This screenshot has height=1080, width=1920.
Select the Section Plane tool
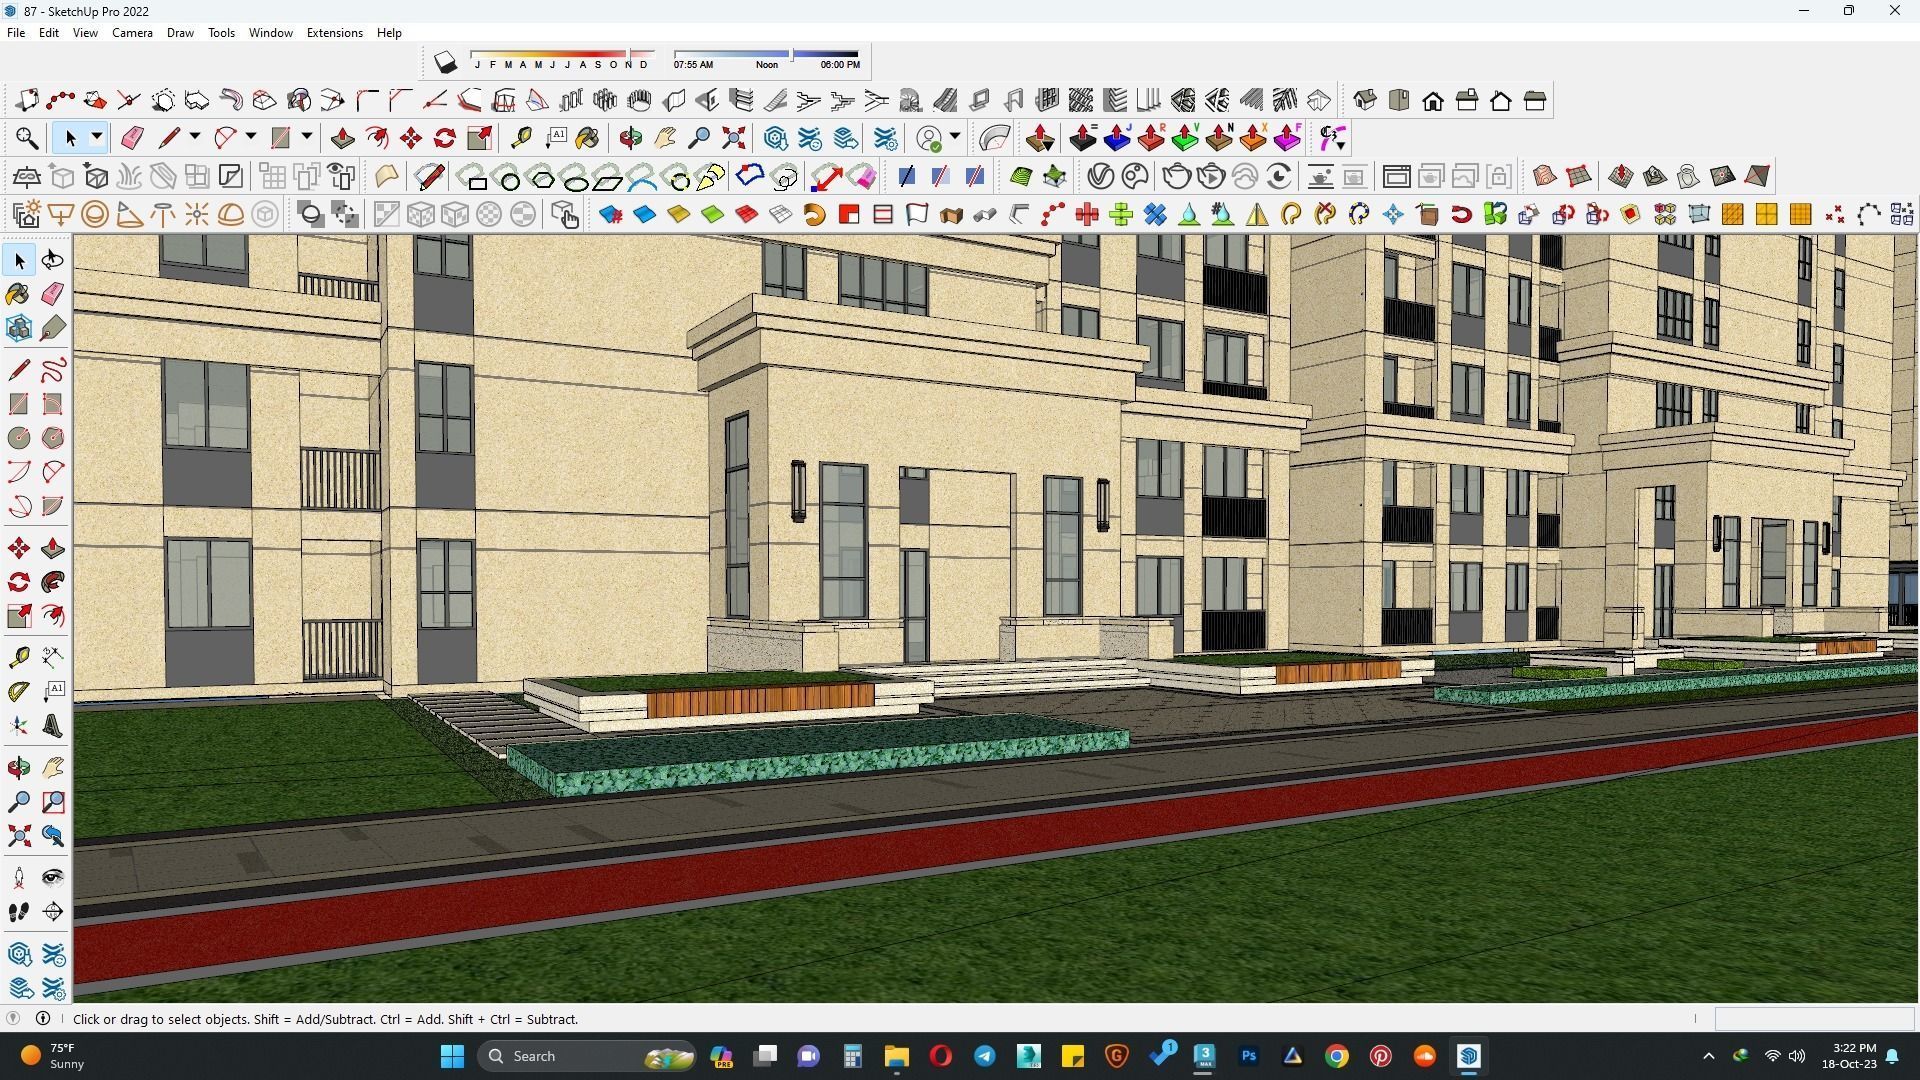coord(53,912)
